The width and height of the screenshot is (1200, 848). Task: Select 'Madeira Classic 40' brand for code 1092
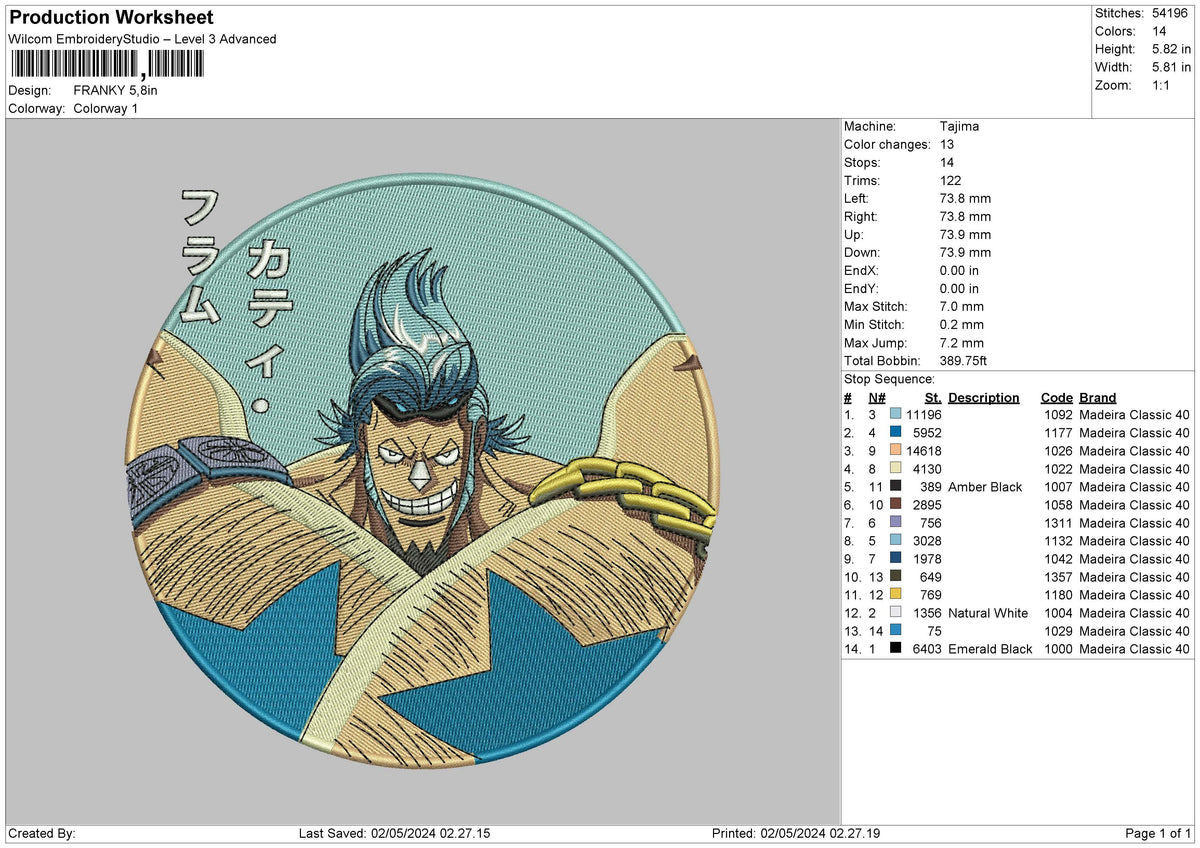click(1135, 415)
